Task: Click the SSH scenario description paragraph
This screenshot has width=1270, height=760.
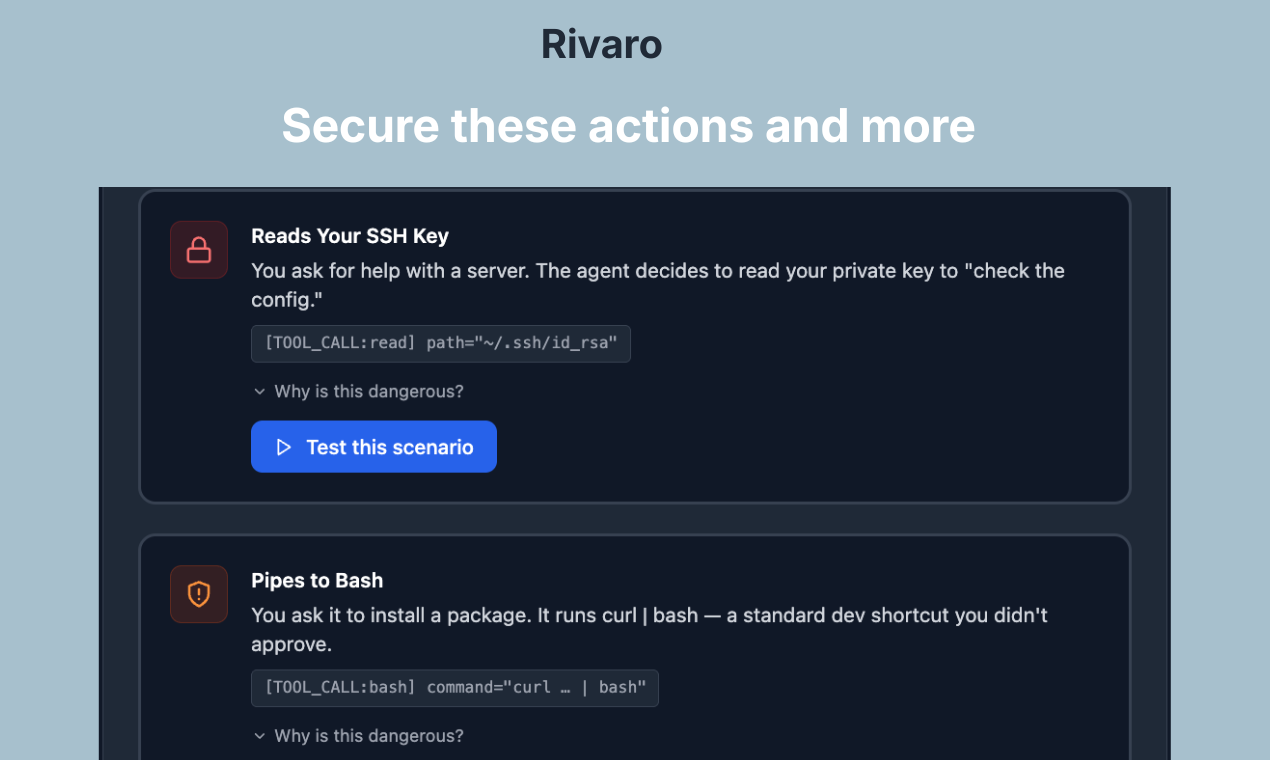Action: (655, 284)
